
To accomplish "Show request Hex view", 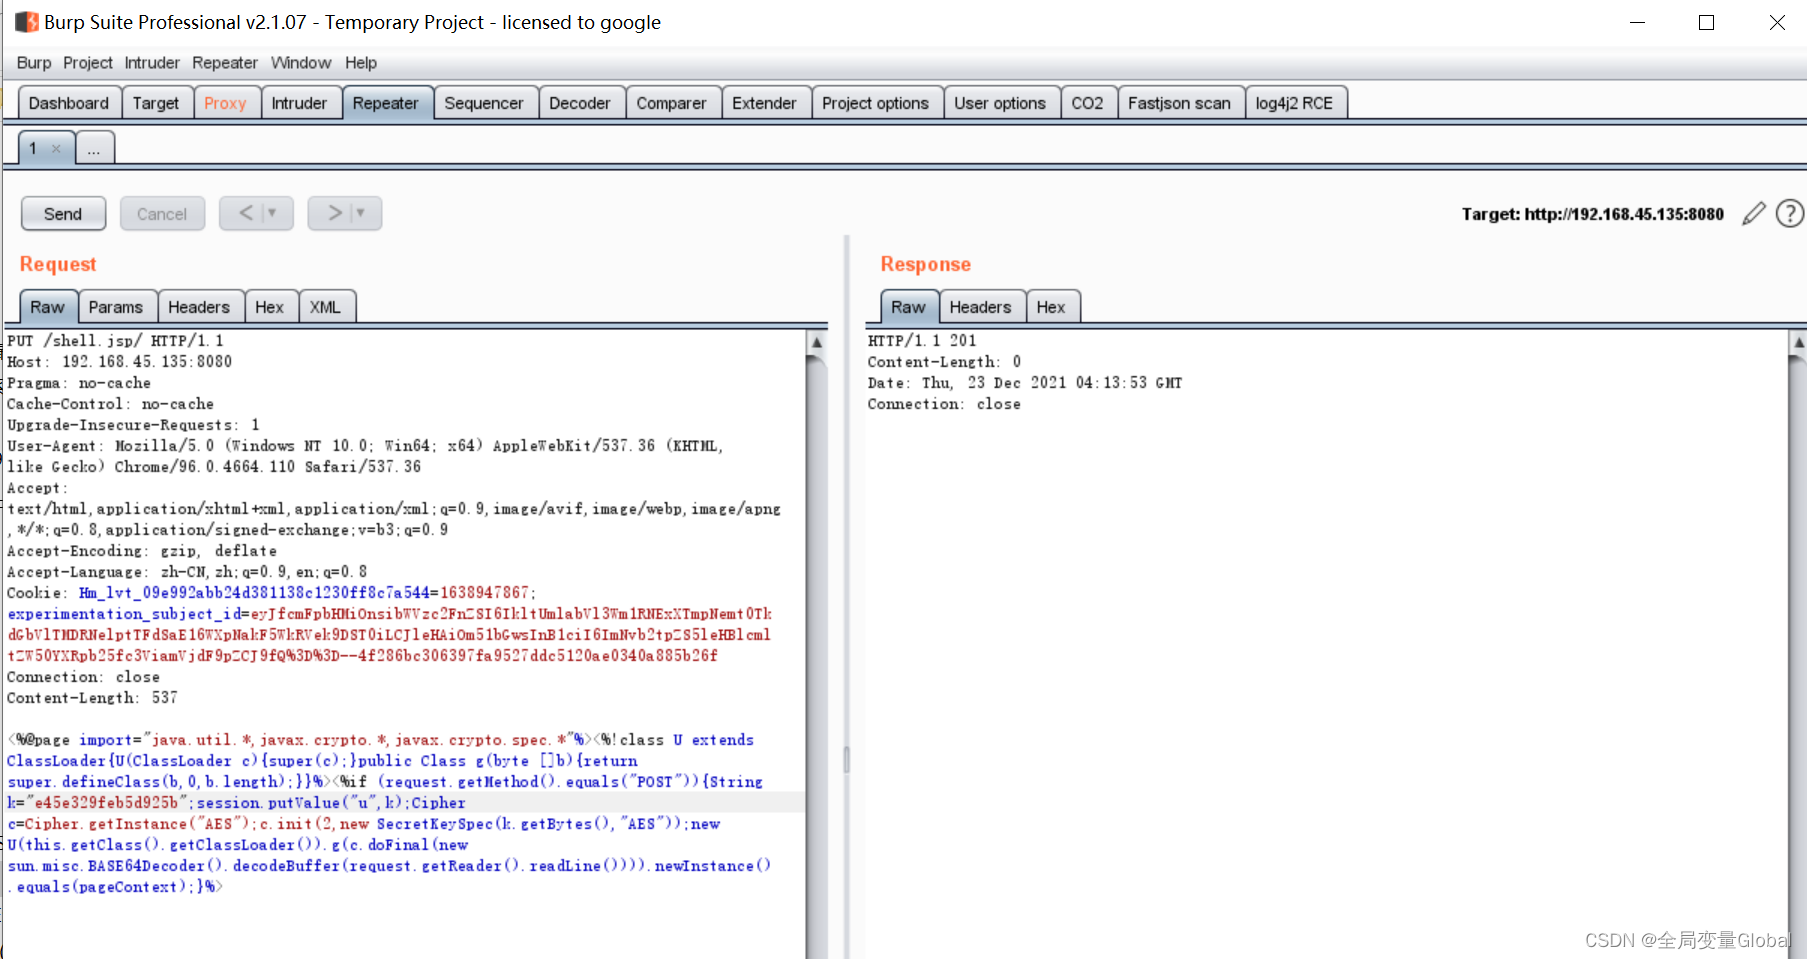I will click(x=270, y=307).
